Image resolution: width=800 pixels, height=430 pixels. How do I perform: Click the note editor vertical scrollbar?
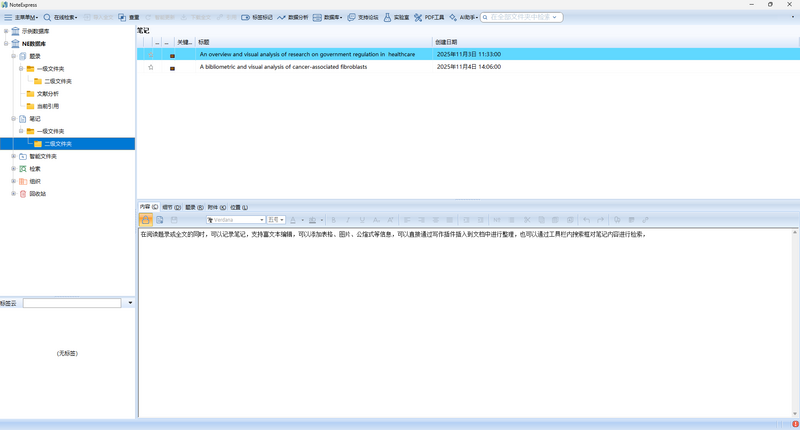(x=794, y=323)
